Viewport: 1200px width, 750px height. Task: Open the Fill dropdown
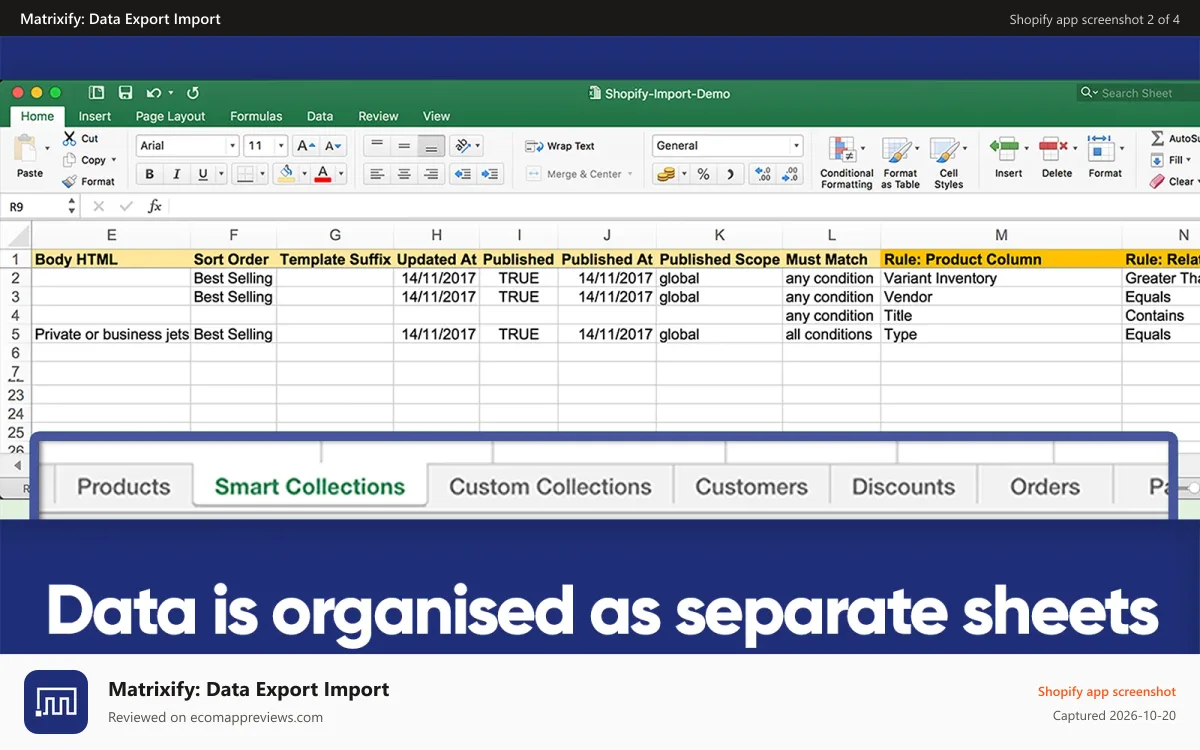[1174, 160]
